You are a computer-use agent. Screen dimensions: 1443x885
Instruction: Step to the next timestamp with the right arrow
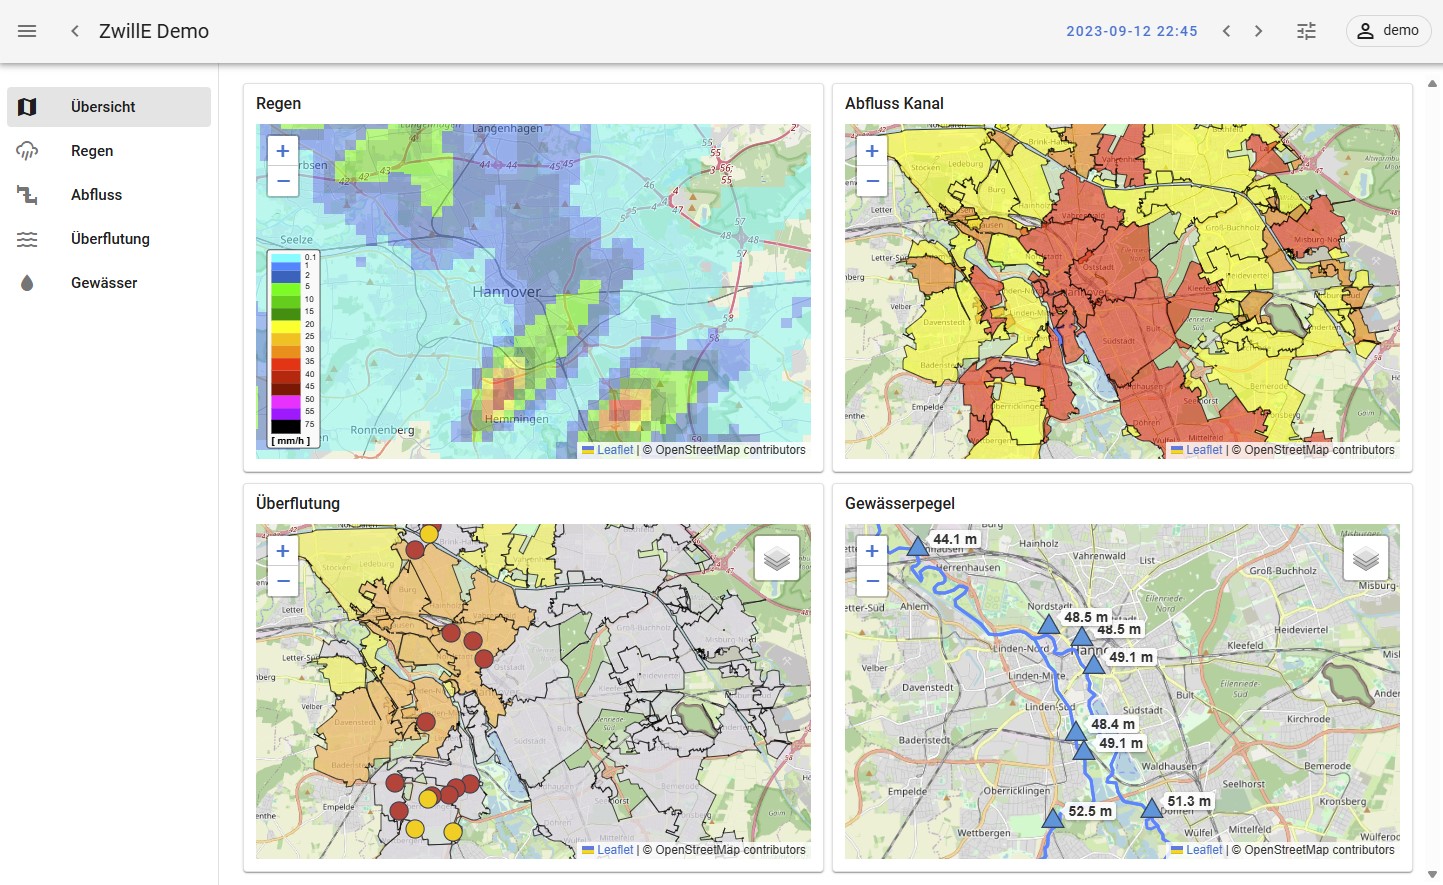click(1258, 31)
